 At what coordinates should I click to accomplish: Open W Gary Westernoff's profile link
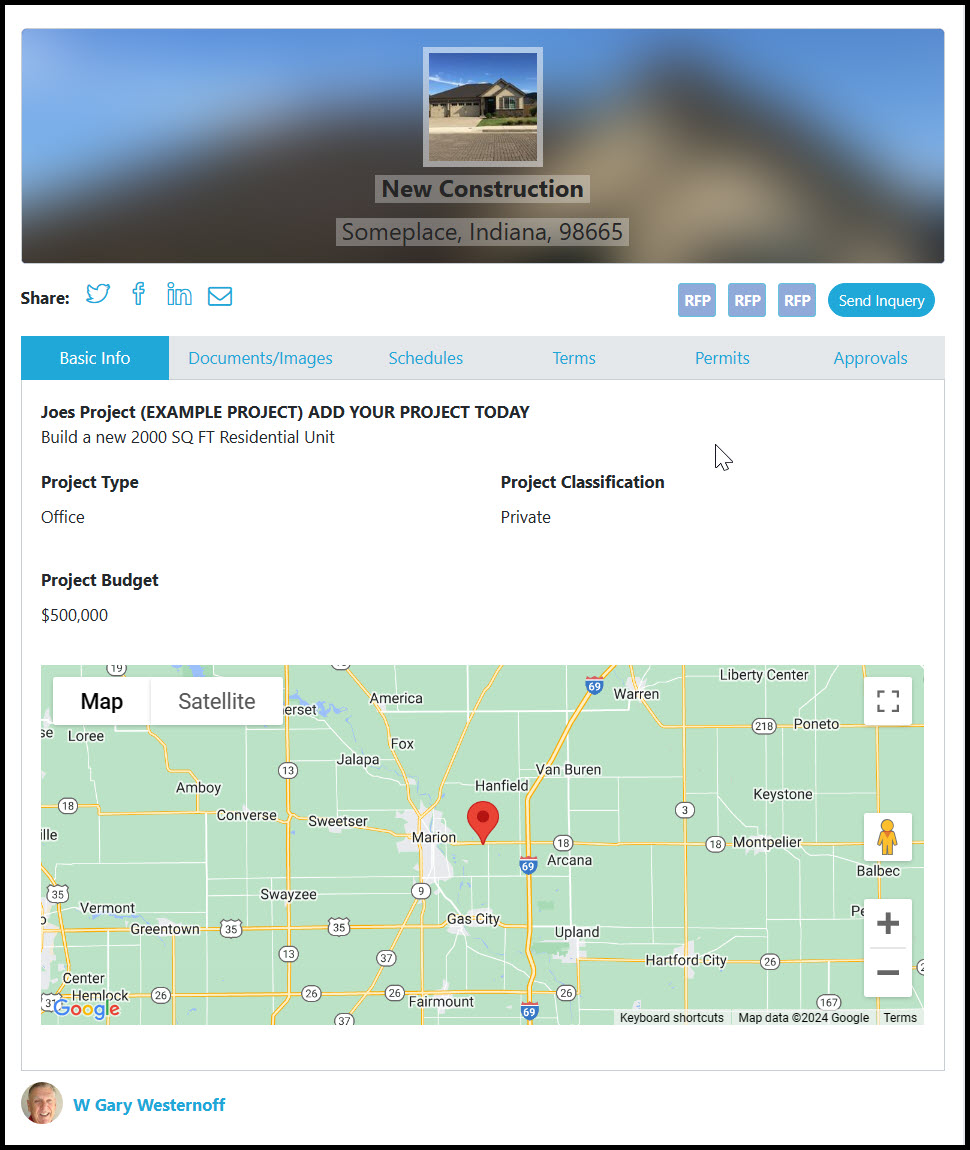[149, 1104]
